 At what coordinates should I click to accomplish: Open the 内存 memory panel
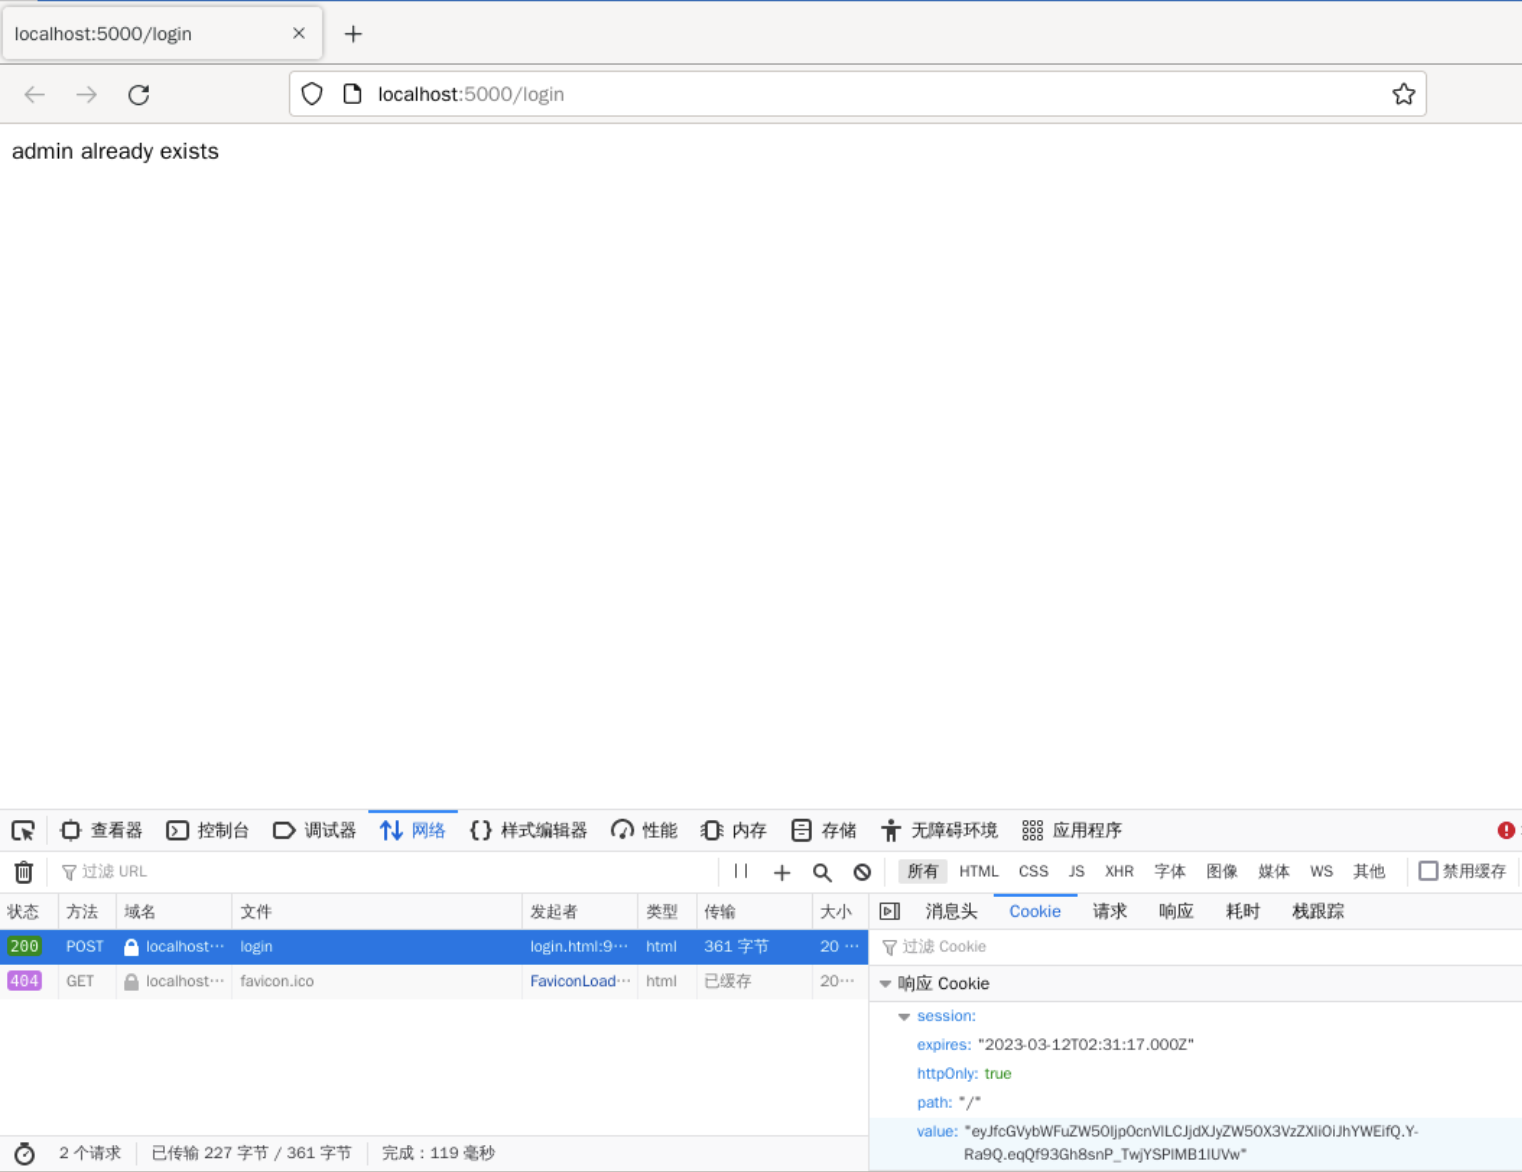(734, 830)
